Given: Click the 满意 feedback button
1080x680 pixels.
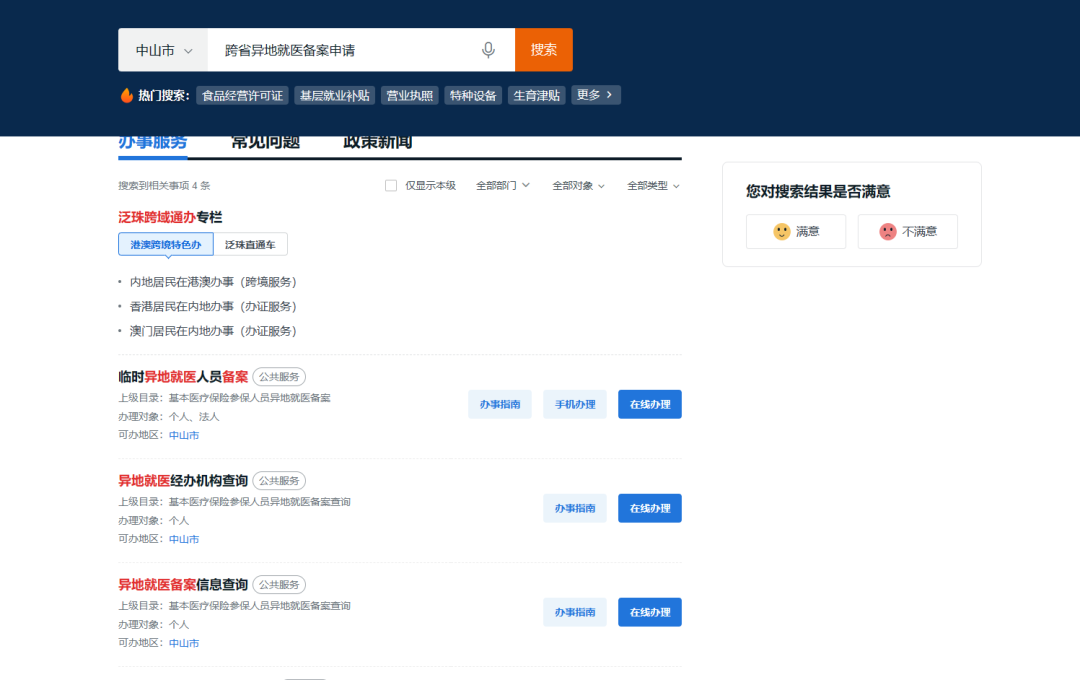Looking at the screenshot, I should (796, 231).
